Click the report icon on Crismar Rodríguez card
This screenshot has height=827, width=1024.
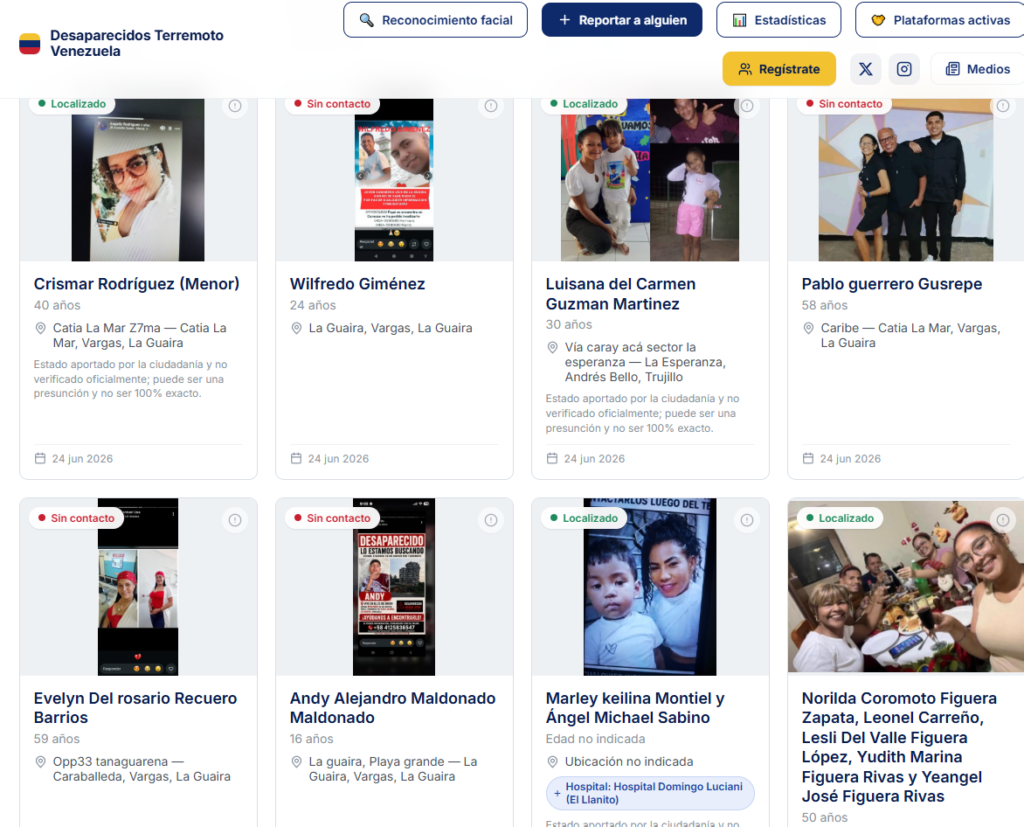point(235,106)
